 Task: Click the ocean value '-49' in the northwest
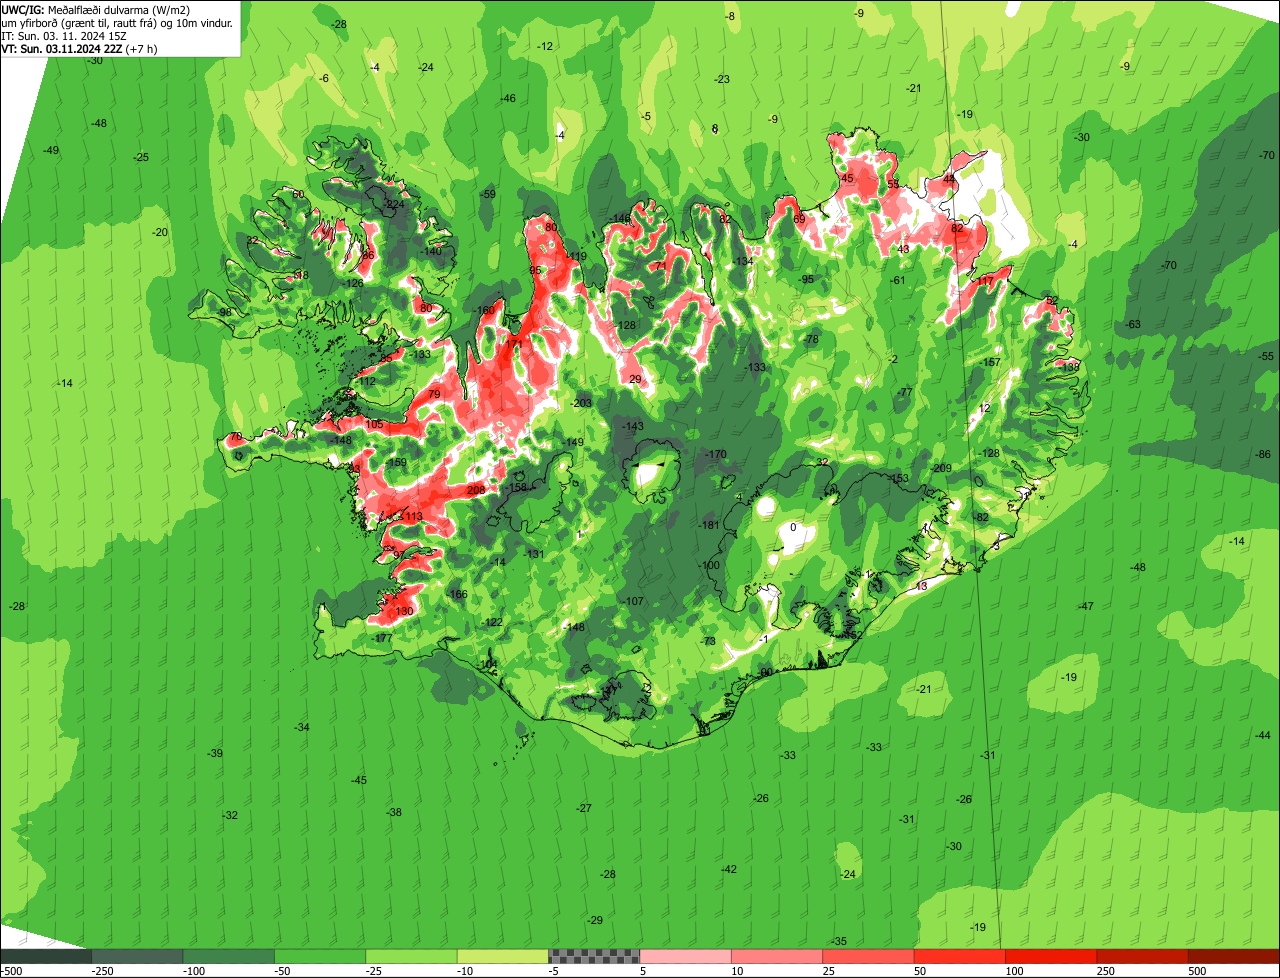[x=52, y=150]
